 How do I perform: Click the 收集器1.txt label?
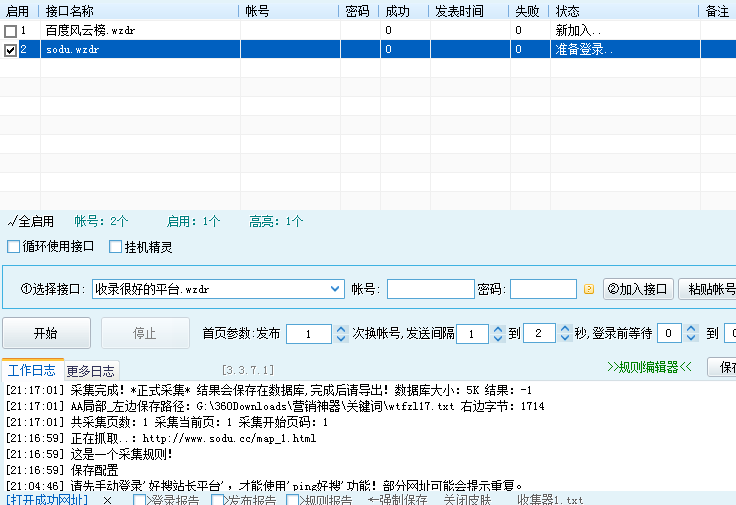pos(550,500)
